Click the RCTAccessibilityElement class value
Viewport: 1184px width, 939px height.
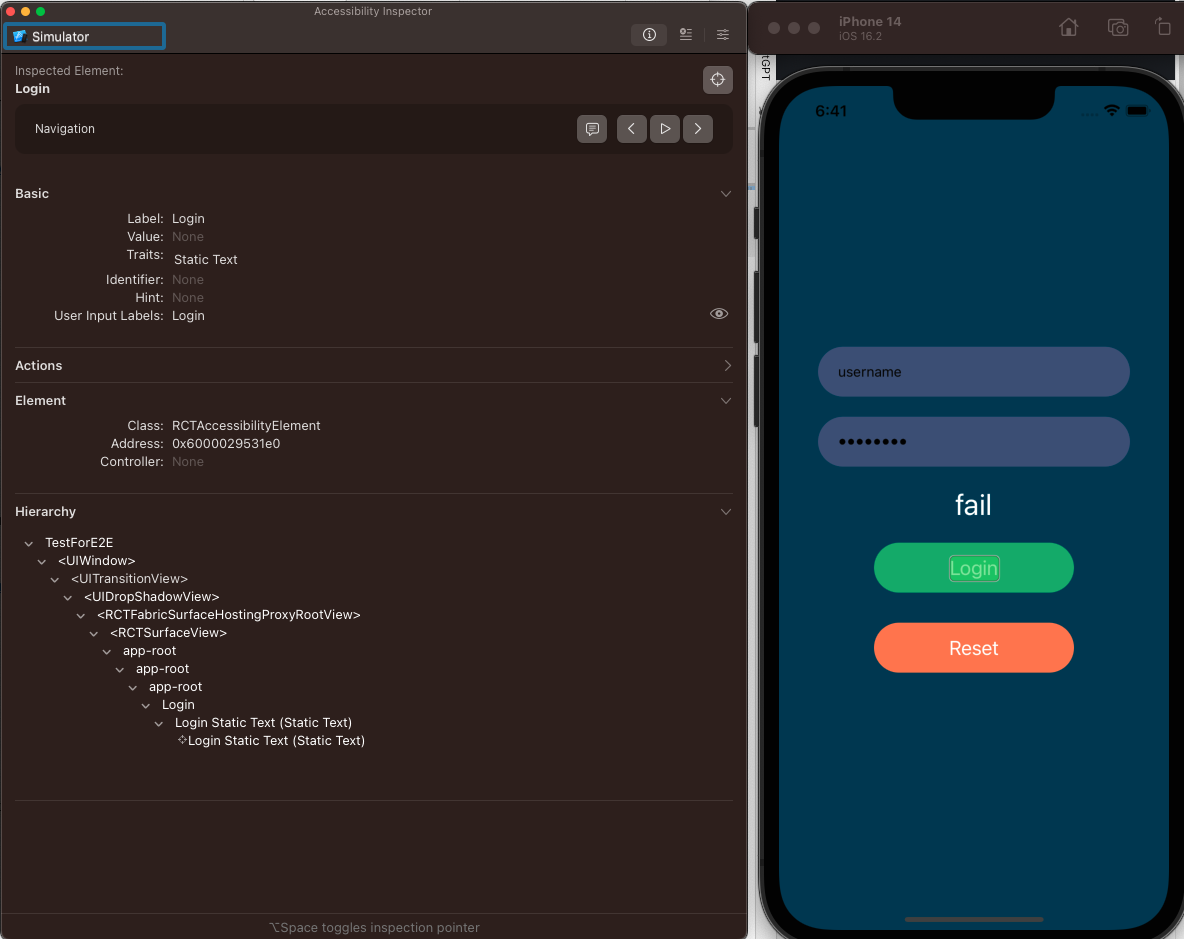tap(246, 426)
